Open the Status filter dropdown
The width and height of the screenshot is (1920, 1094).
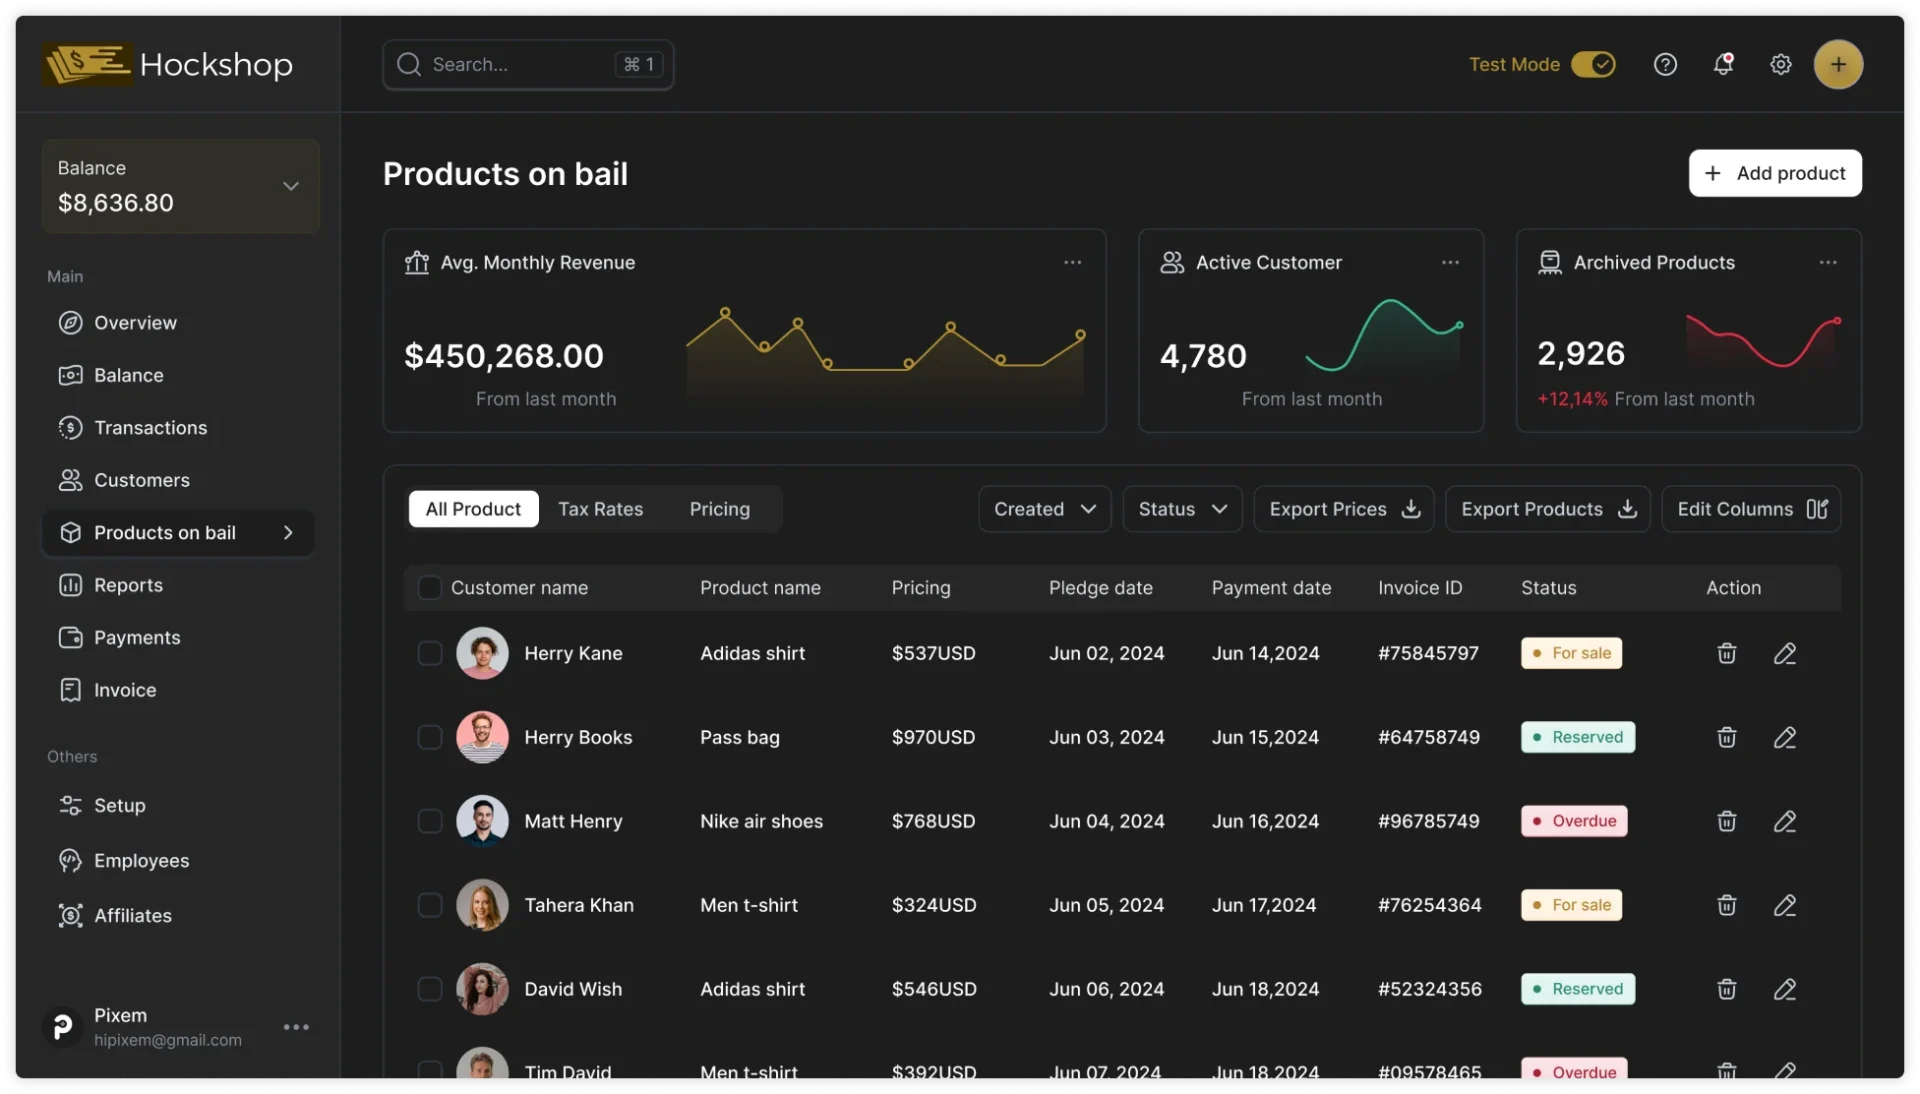(1182, 509)
